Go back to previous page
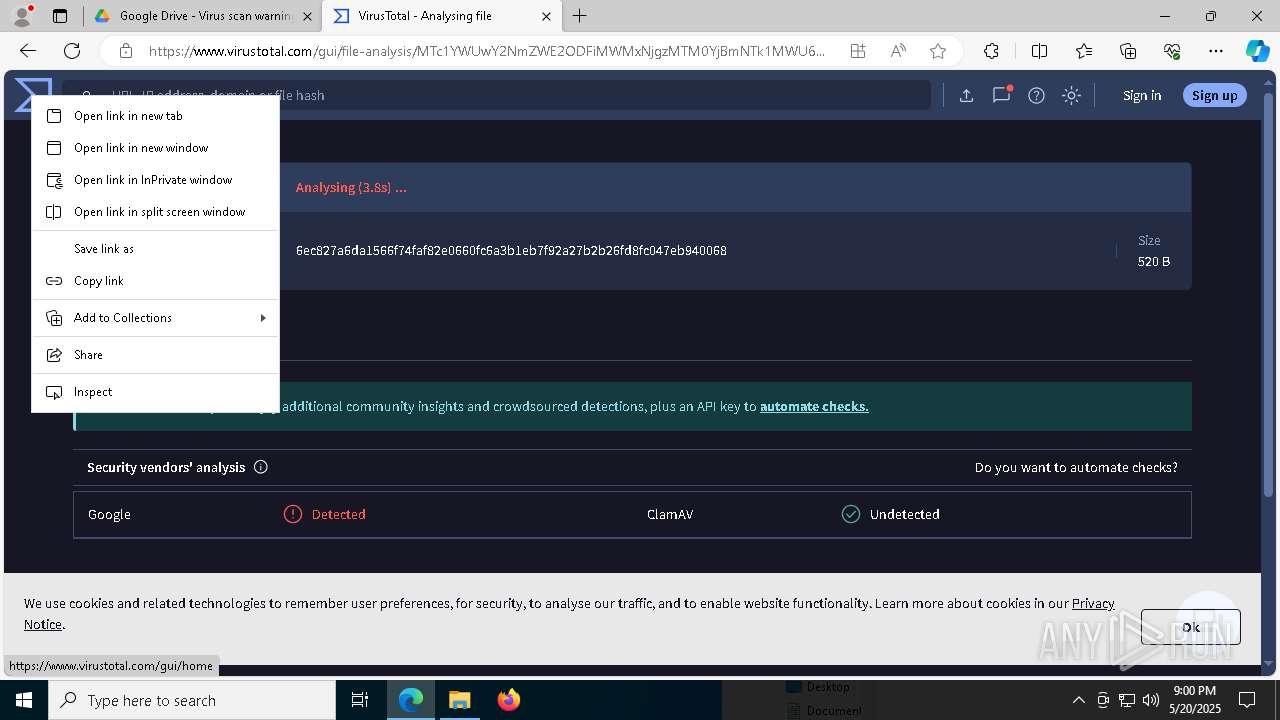Image resolution: width=1280 pixels, height=720 pixels. [28, 51]
